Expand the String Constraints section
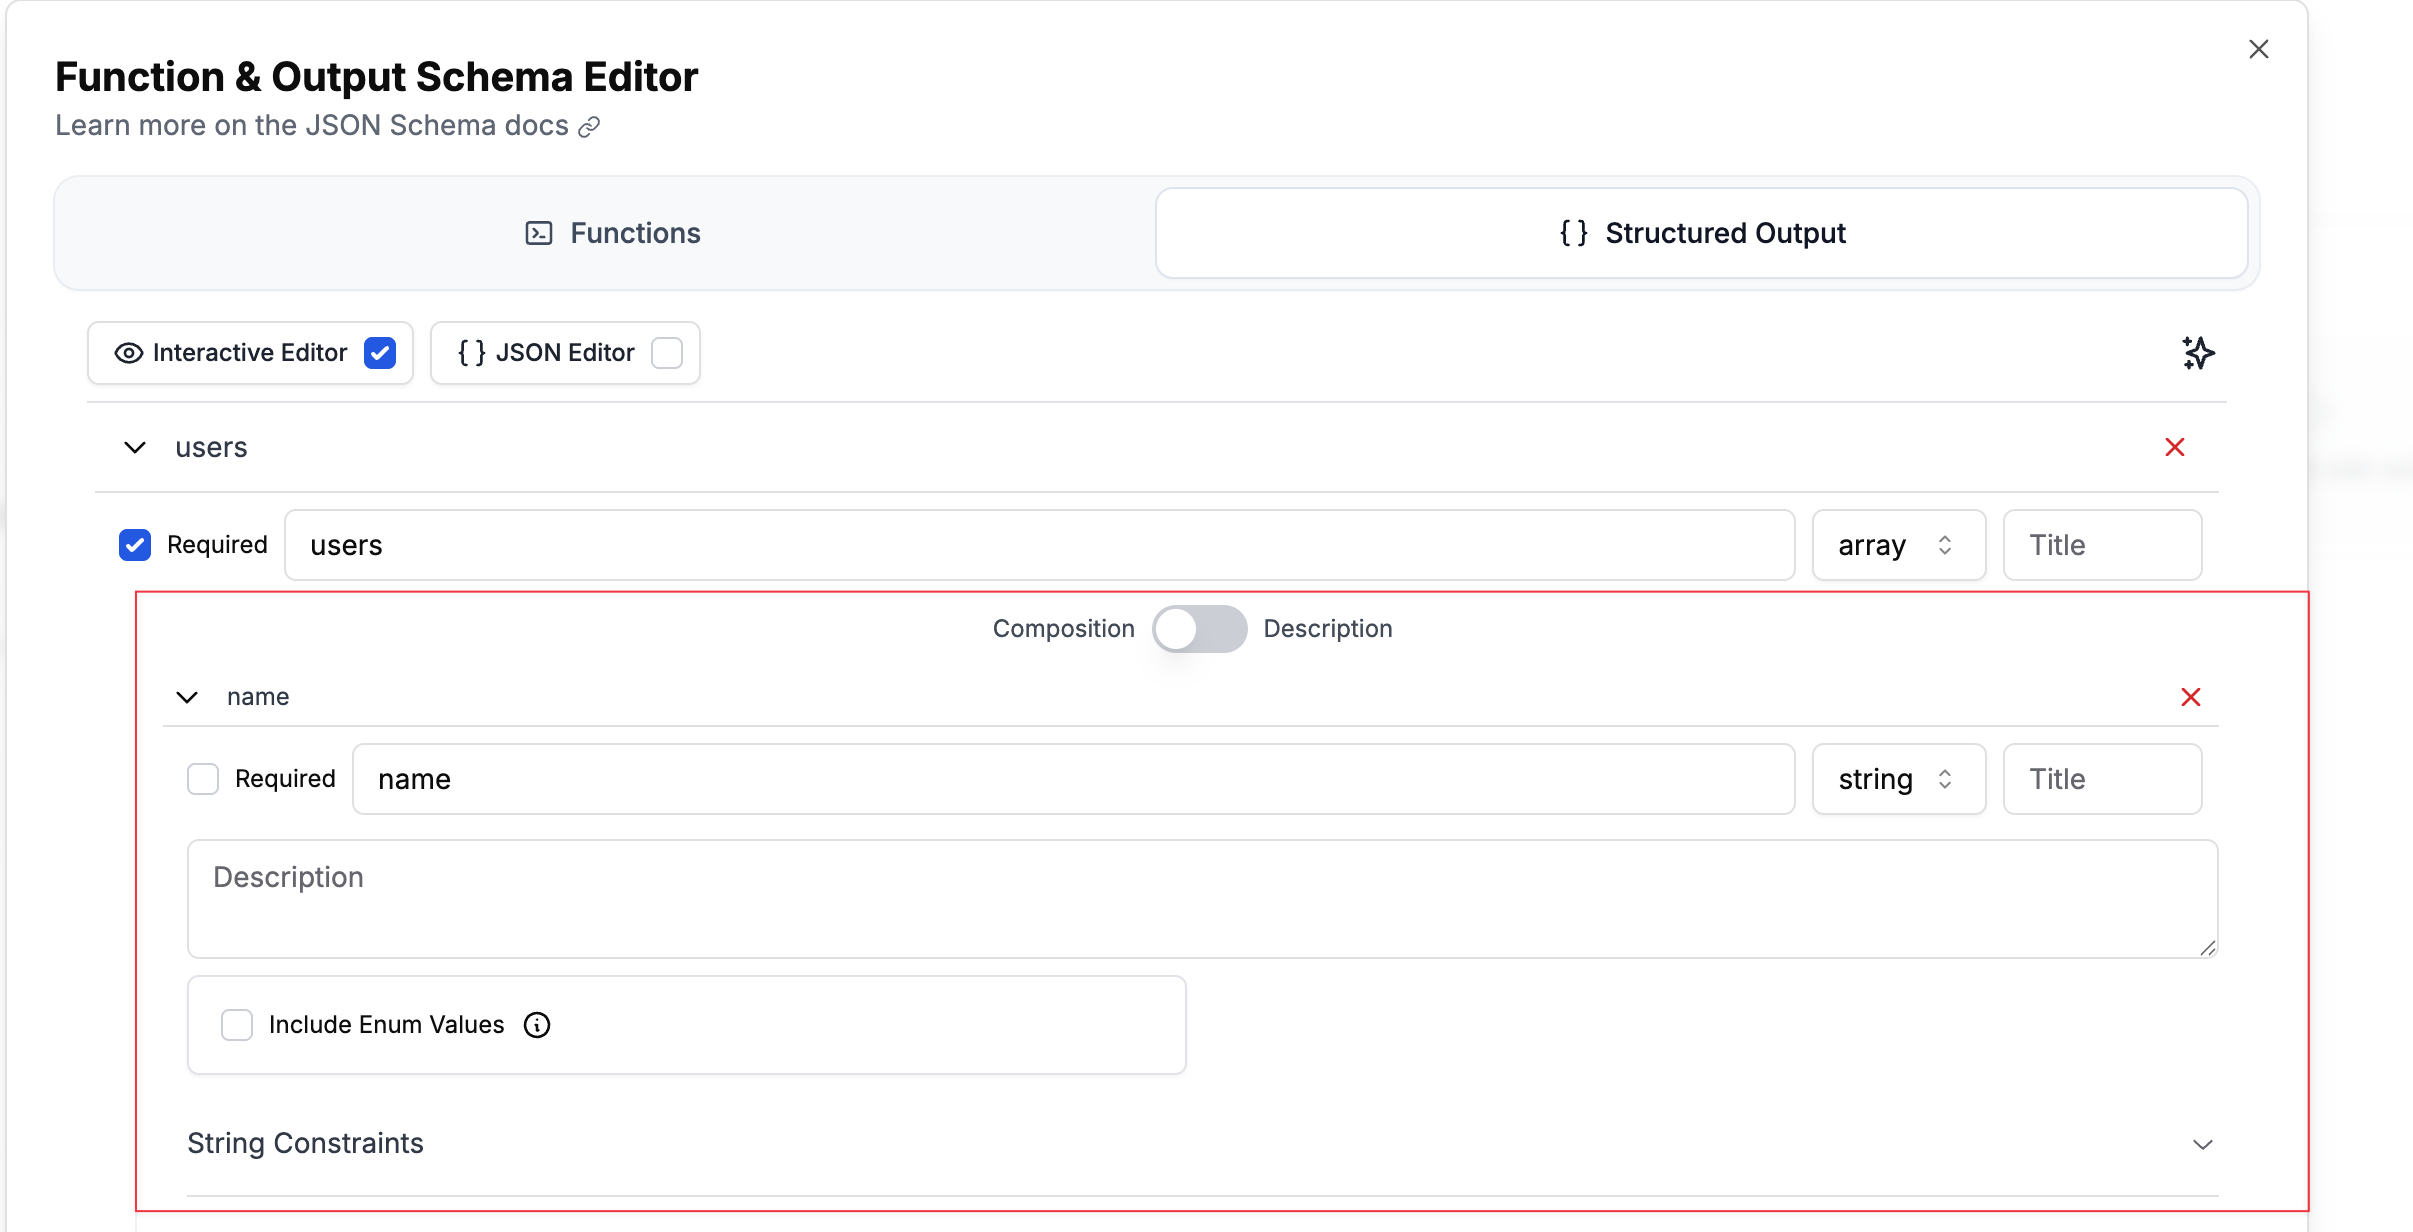This screenshot has width=2413, height=1232. pyautogui.click(x=2202, y=1143)
